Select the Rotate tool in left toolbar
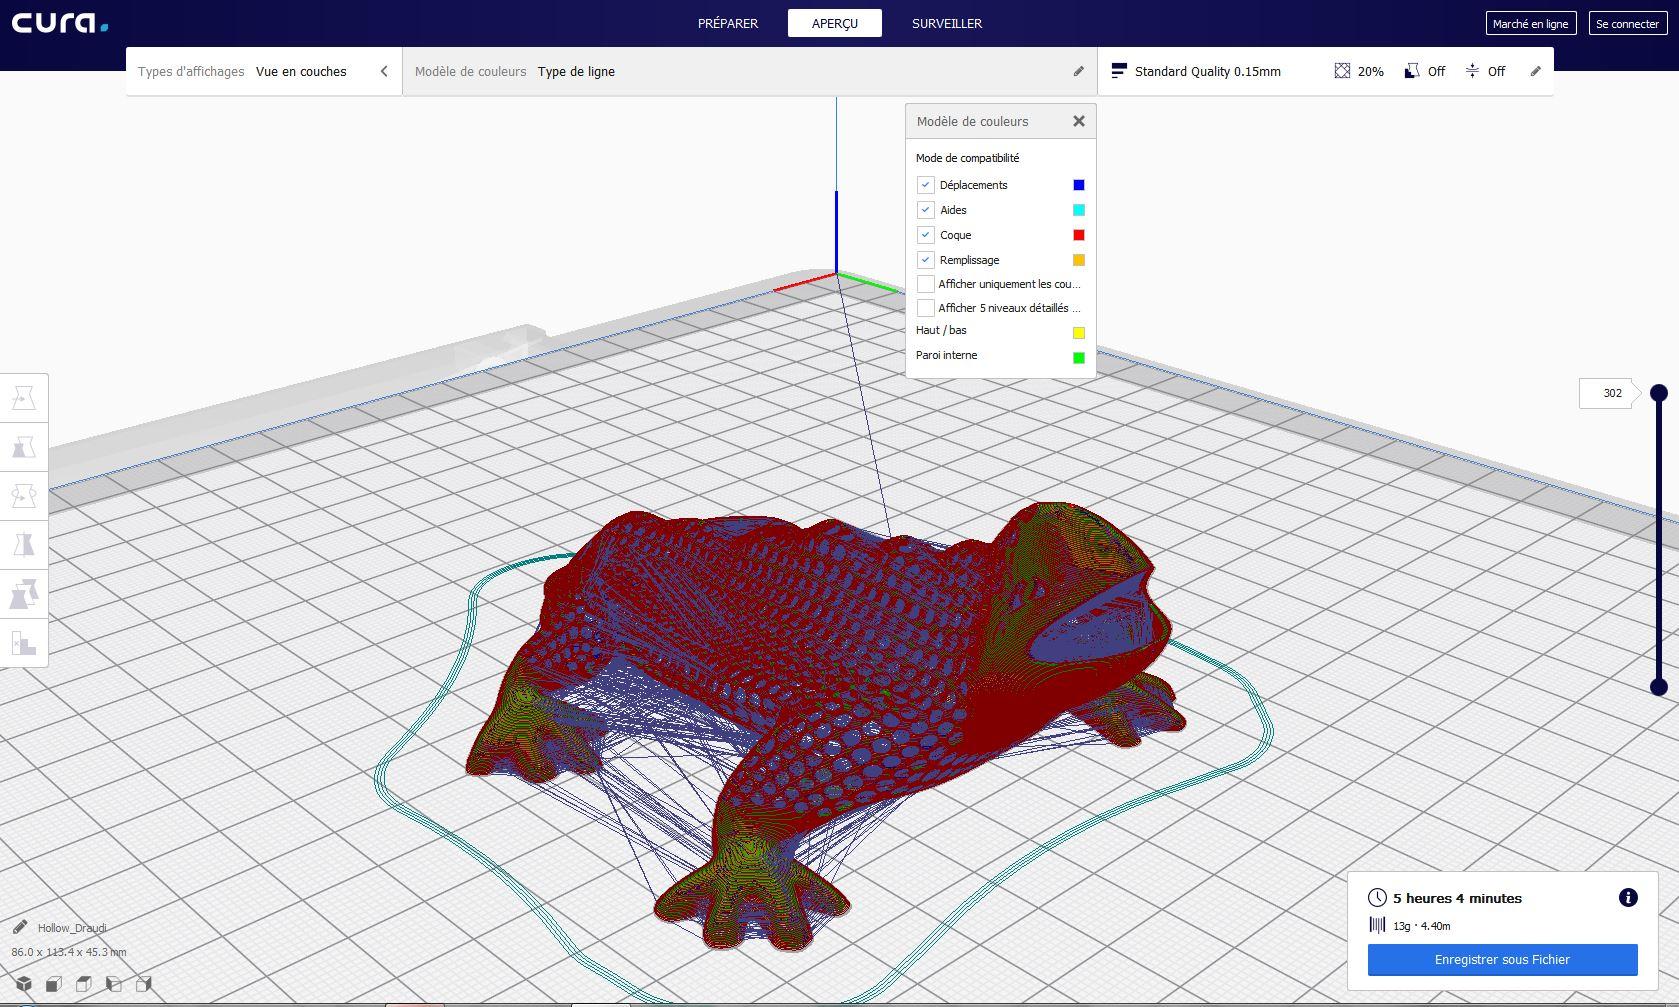Viewport: 1679px width, 1007px height. click(x=24, y=496)
